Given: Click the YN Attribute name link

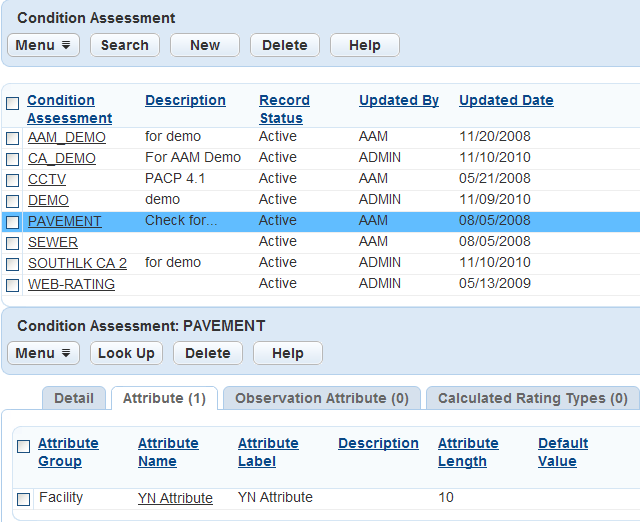Looking at the screenshot, I should (175, 498).
